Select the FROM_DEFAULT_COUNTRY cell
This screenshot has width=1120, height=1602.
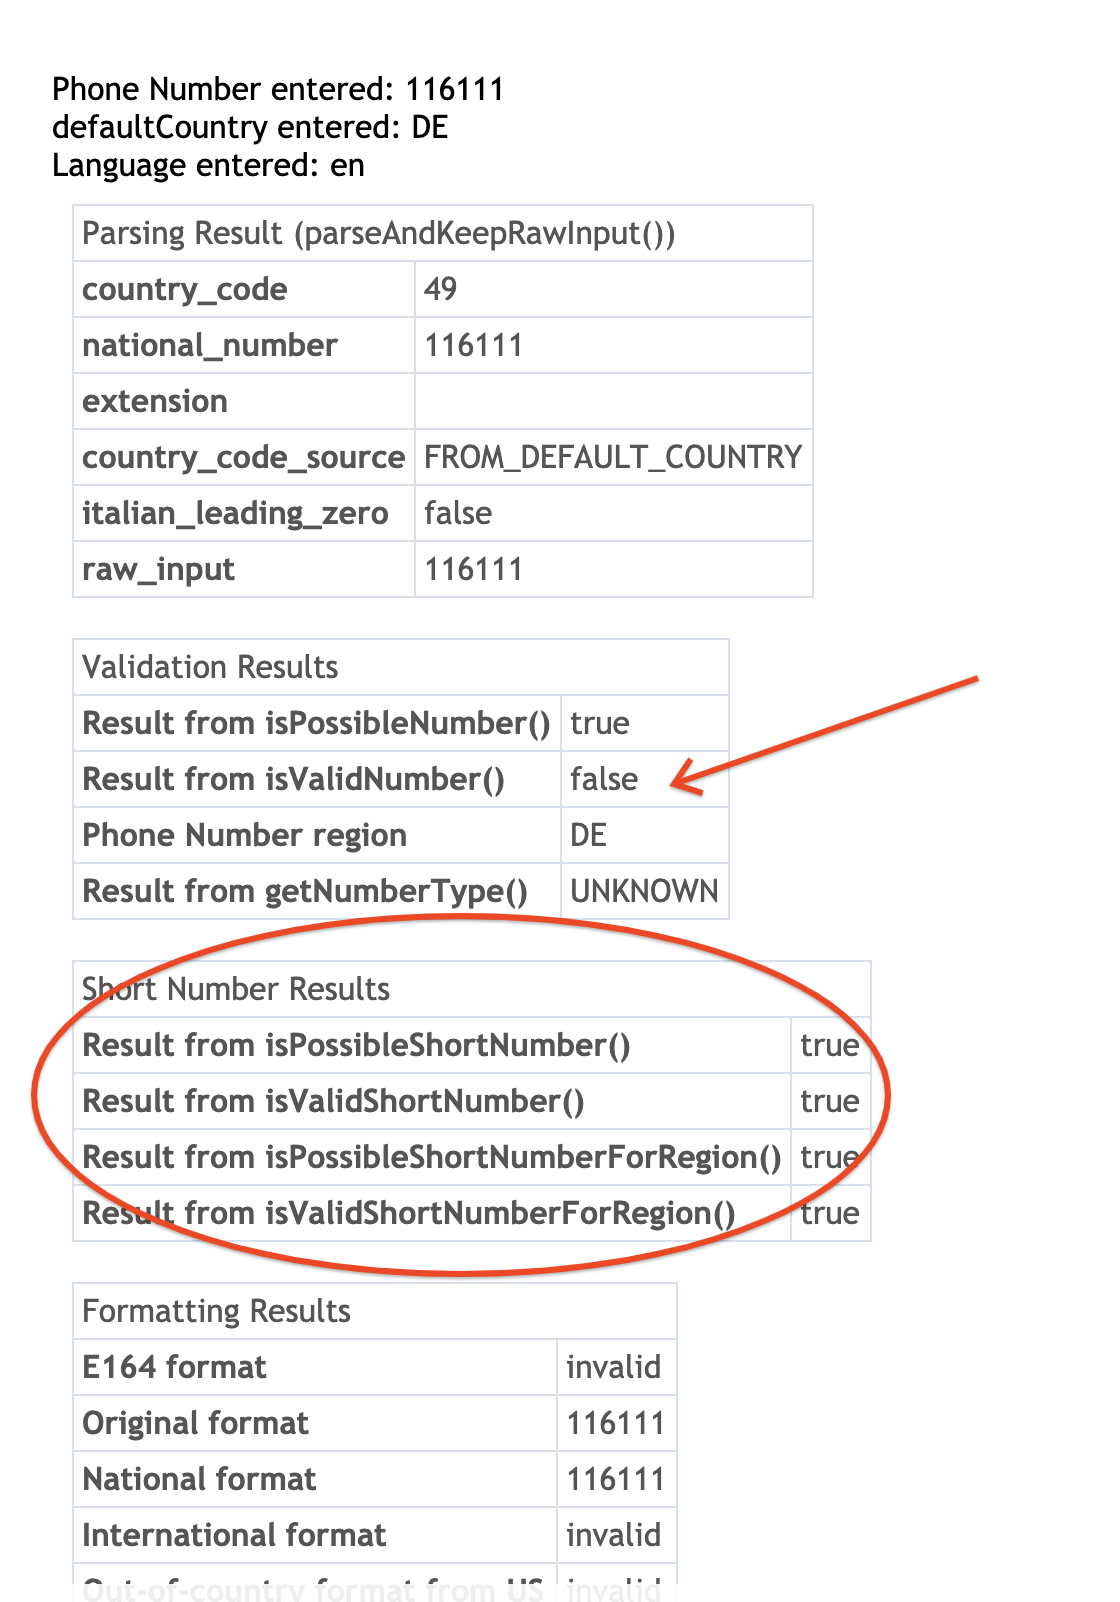(612, 457)
